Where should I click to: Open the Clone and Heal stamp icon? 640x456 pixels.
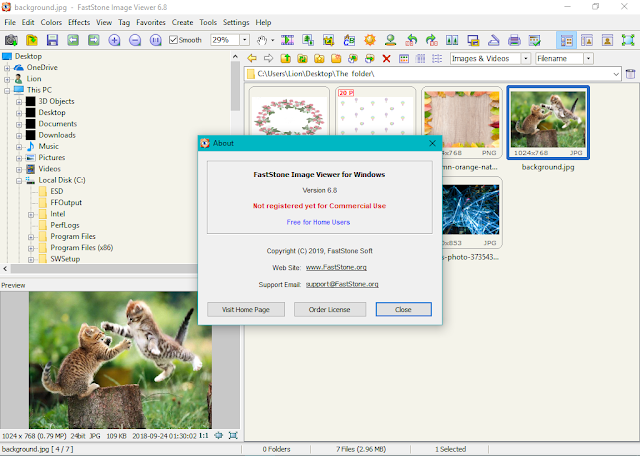click(x=391, y=40)
